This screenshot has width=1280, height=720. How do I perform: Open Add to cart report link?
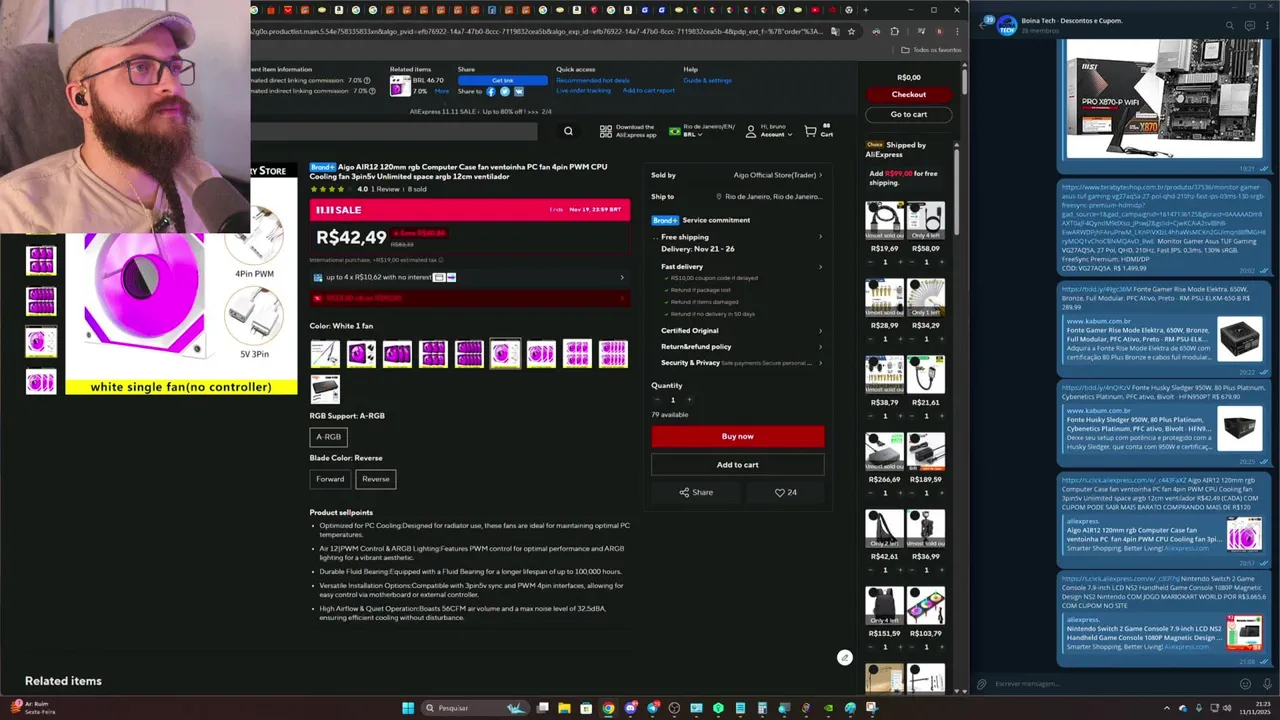(649, 90)
